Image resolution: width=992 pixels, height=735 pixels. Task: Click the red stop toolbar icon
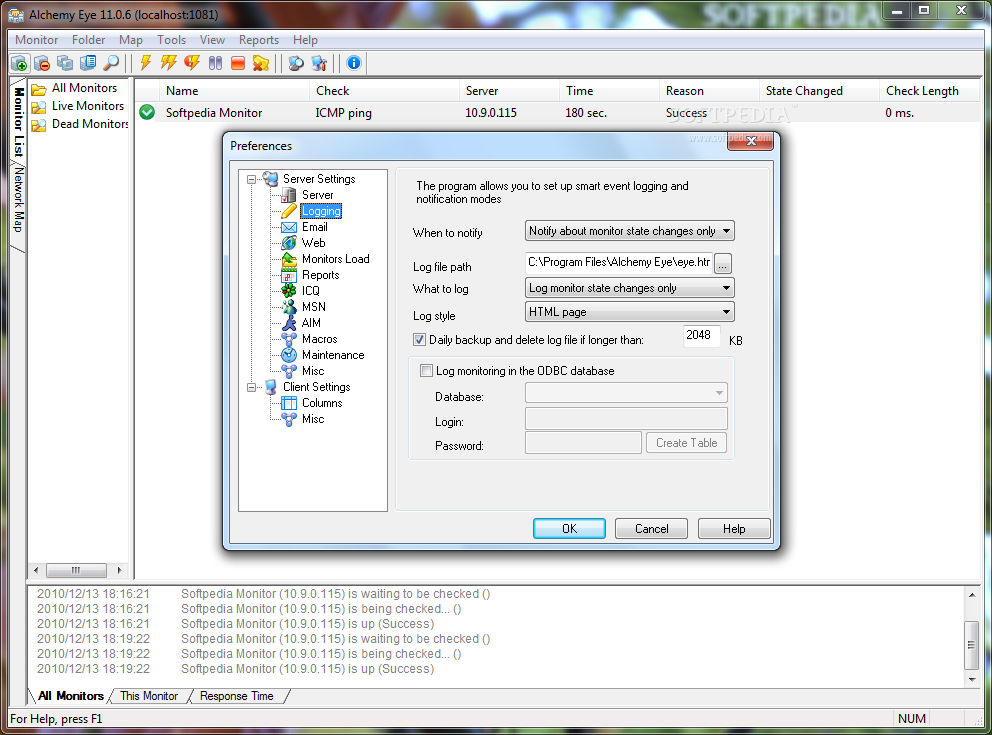coord(238,63)
